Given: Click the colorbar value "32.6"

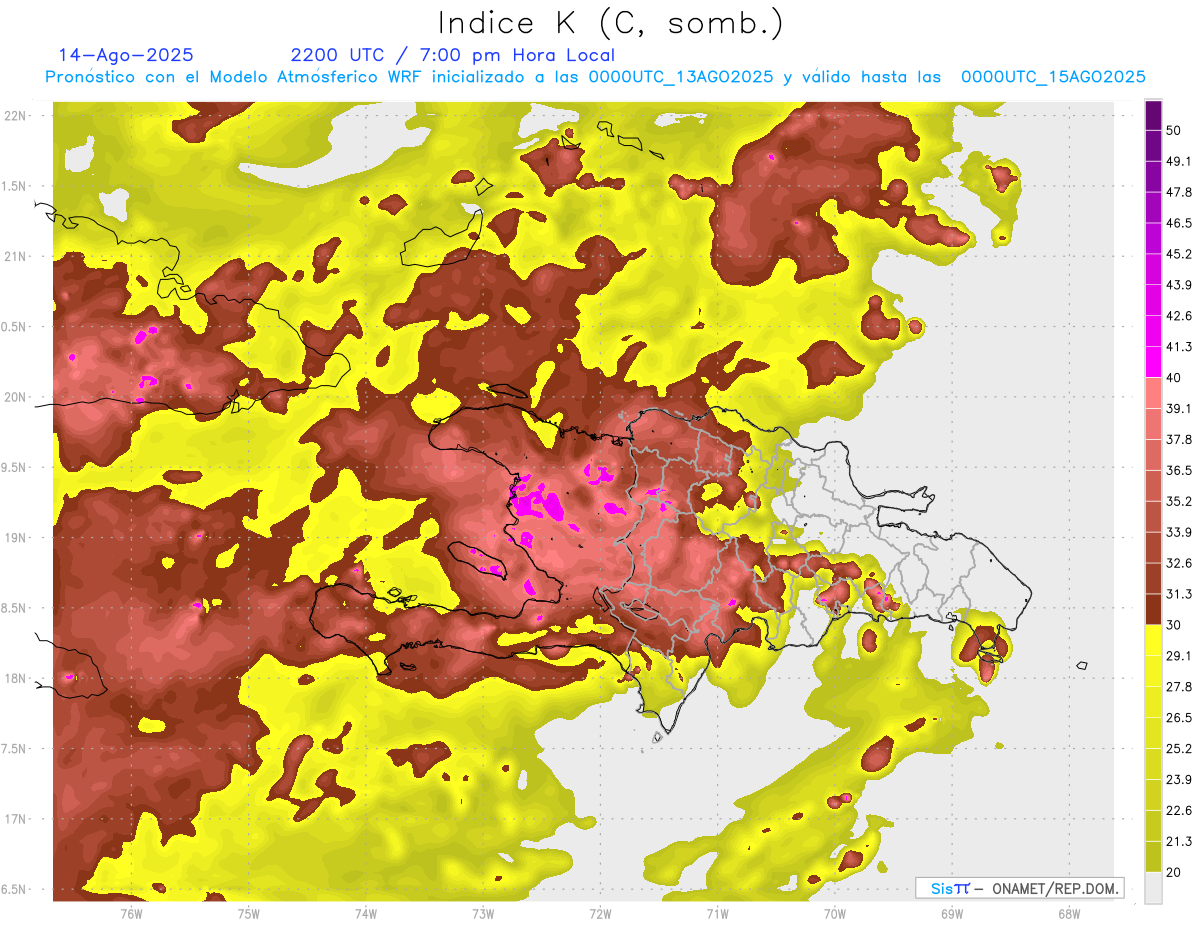Looking at the screenshot, I should (1178, 563).
